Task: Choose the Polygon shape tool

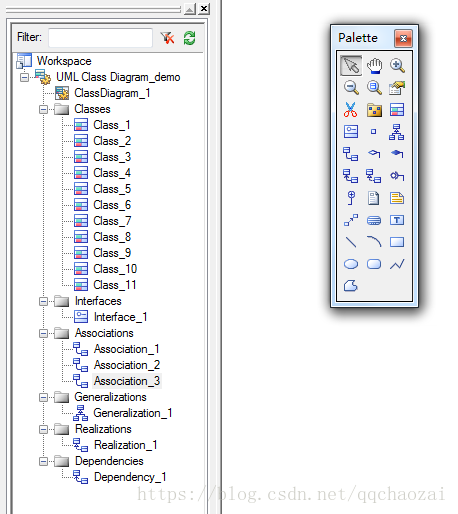Action: pyautogui.click(x=351, y=286)
